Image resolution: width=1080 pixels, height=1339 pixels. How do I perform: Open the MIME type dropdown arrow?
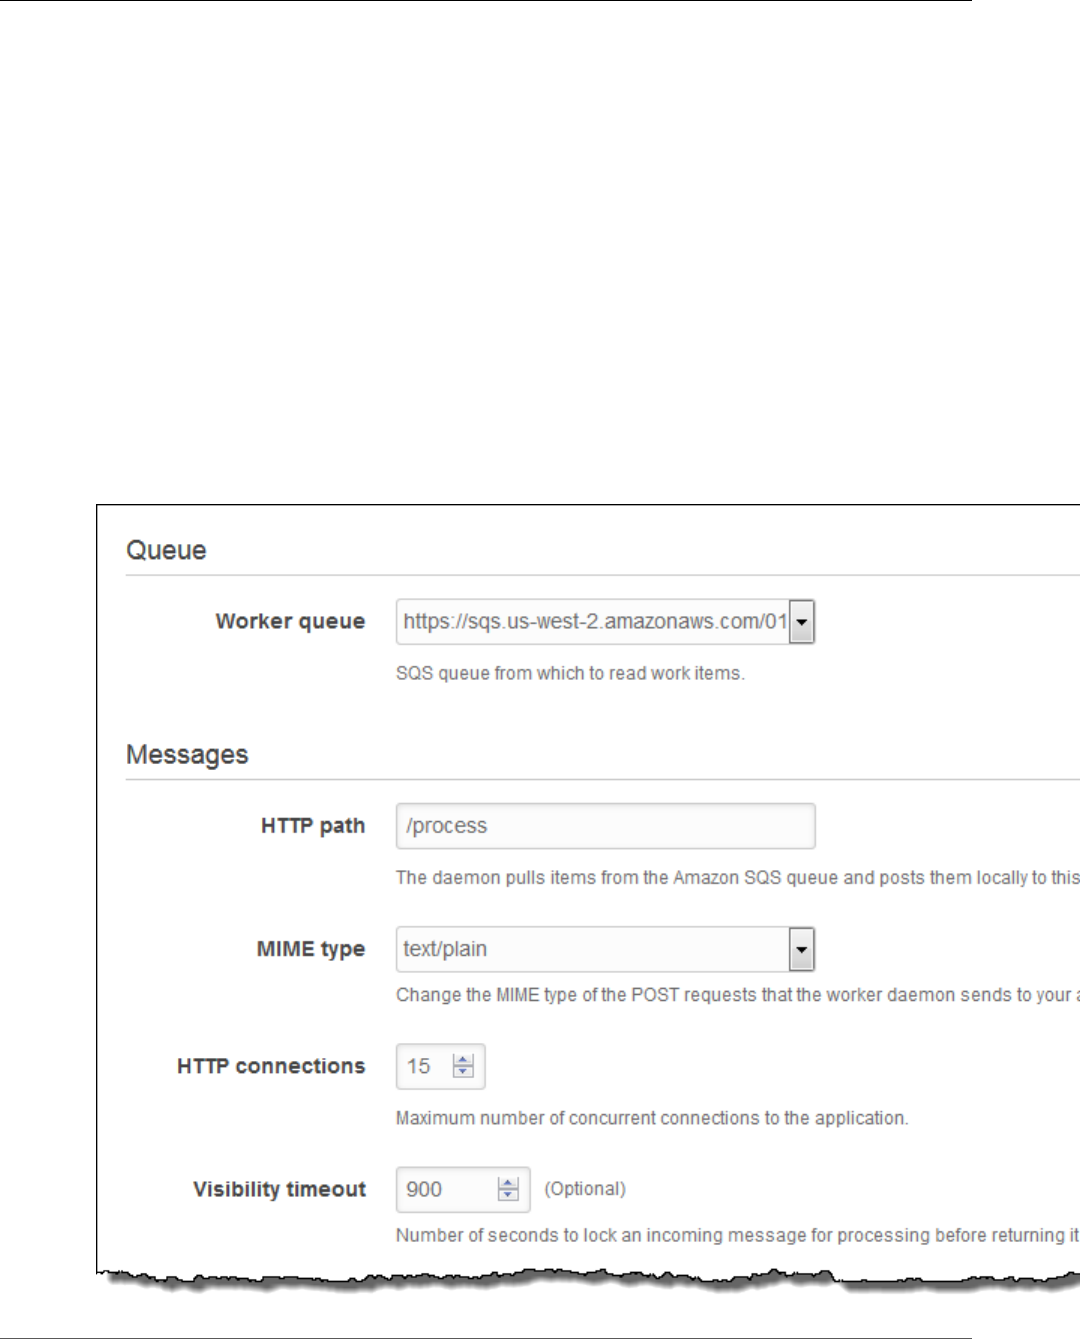(x=802, y=950)
